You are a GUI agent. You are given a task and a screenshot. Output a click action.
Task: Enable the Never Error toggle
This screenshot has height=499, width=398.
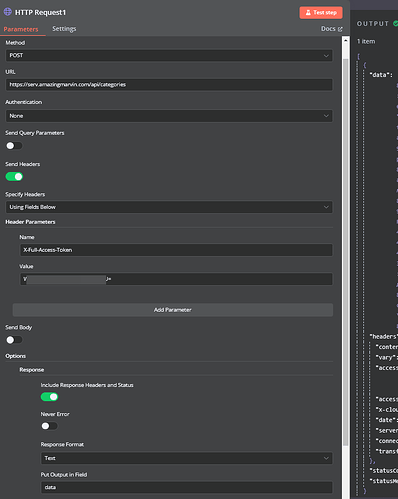point(49,426)
